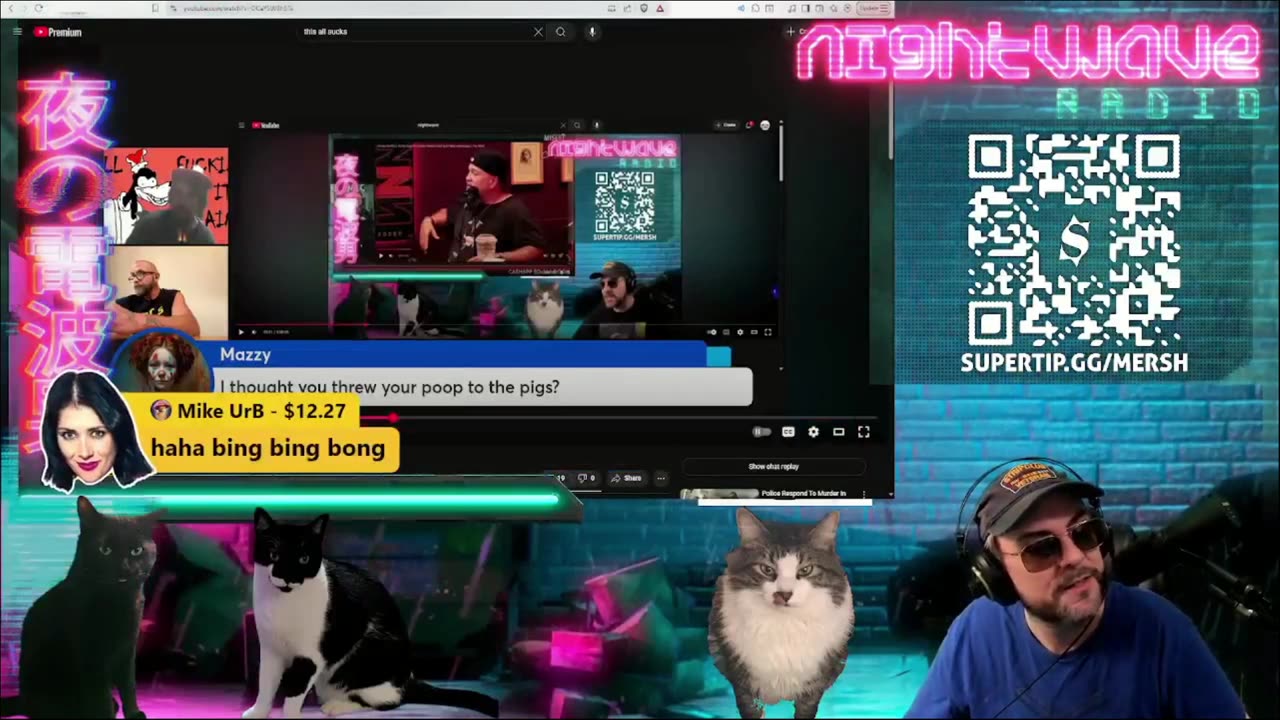Toggle closed captions on the outer player
Screen dimensions: 1280x720
click(x=788, y=432)
